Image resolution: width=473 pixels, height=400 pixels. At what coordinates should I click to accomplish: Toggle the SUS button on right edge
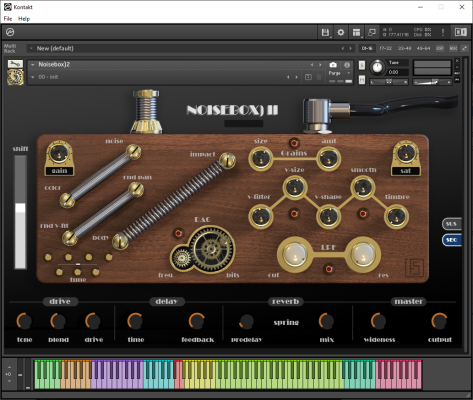452,224
